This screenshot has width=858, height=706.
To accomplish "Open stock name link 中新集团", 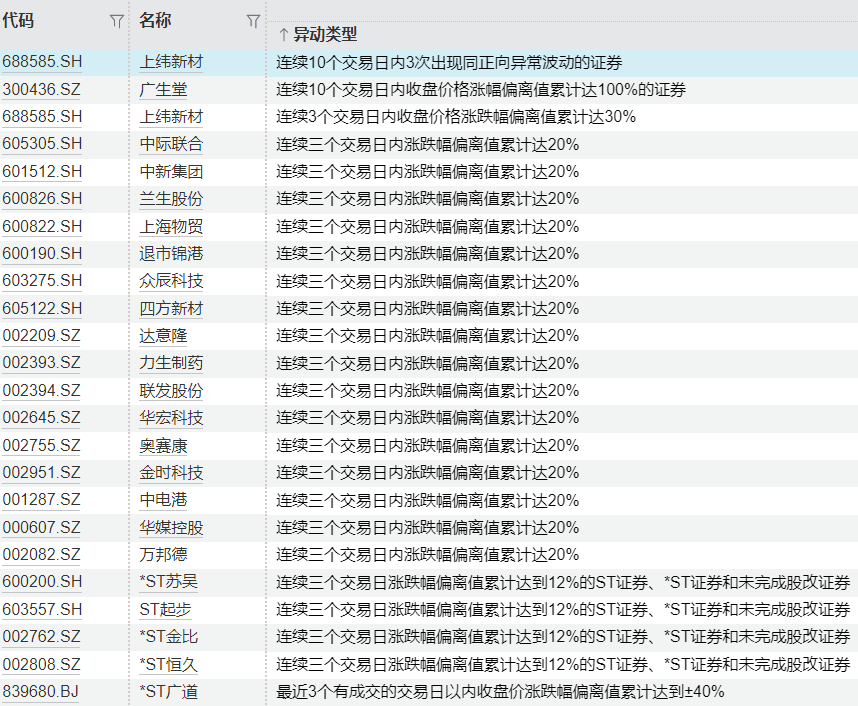I will pos(171,171).
